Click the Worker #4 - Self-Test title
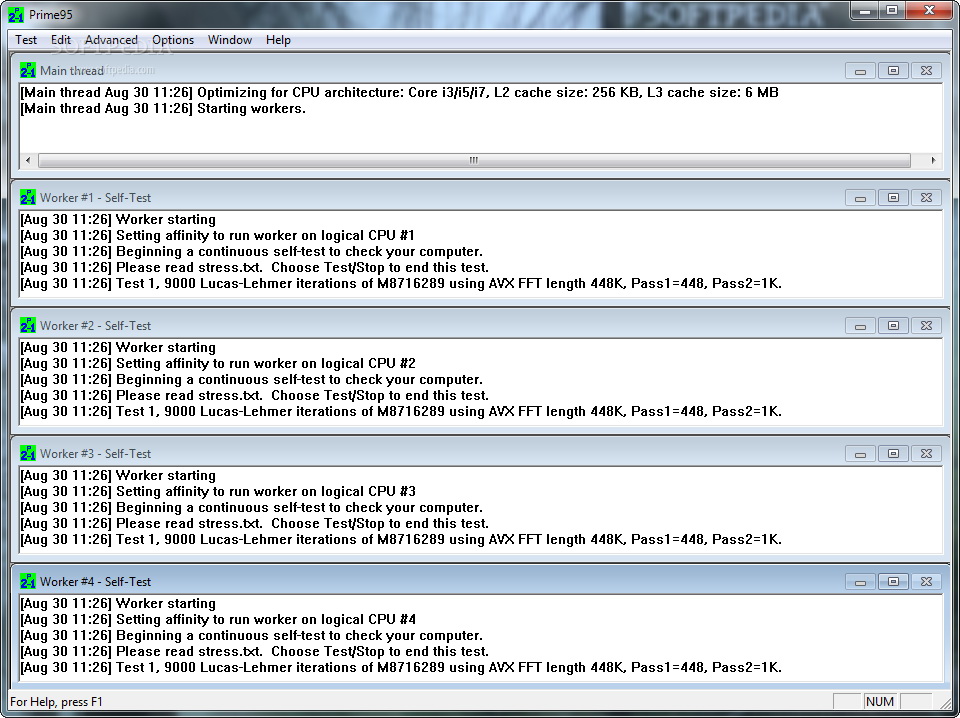 (x=96, y=581)
